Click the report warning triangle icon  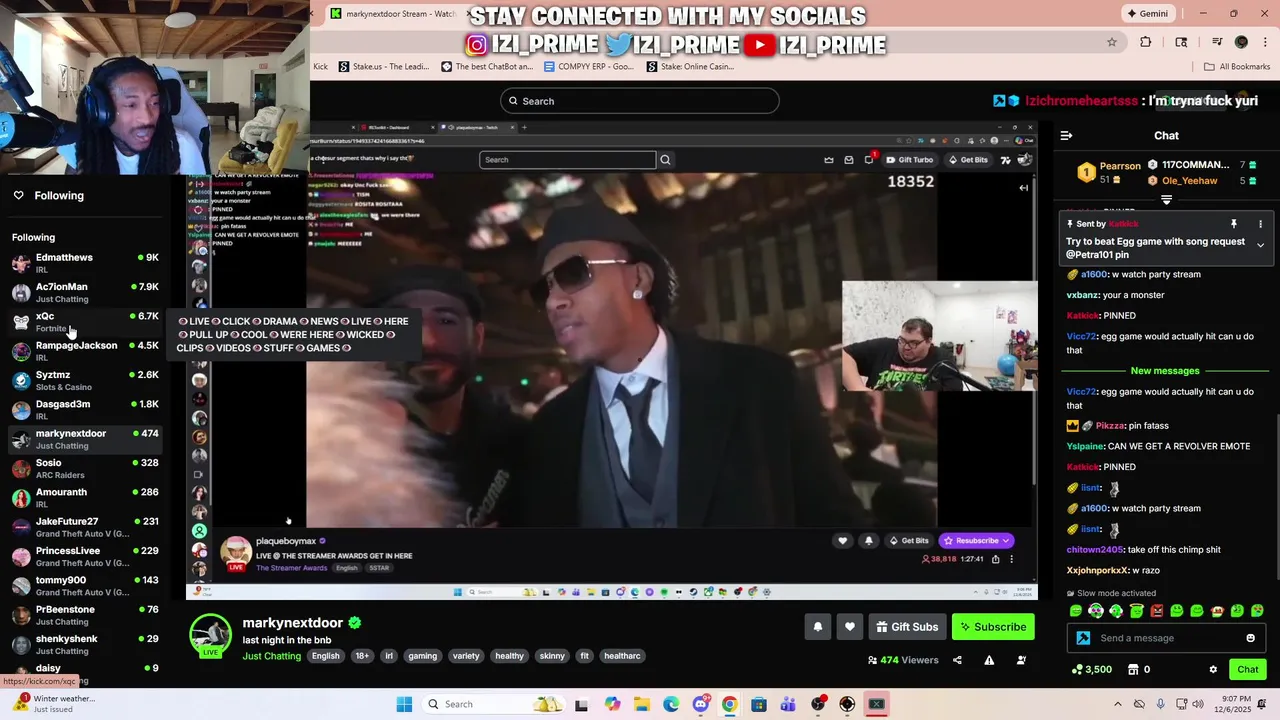pyautogui.click(x=989, y=660)
